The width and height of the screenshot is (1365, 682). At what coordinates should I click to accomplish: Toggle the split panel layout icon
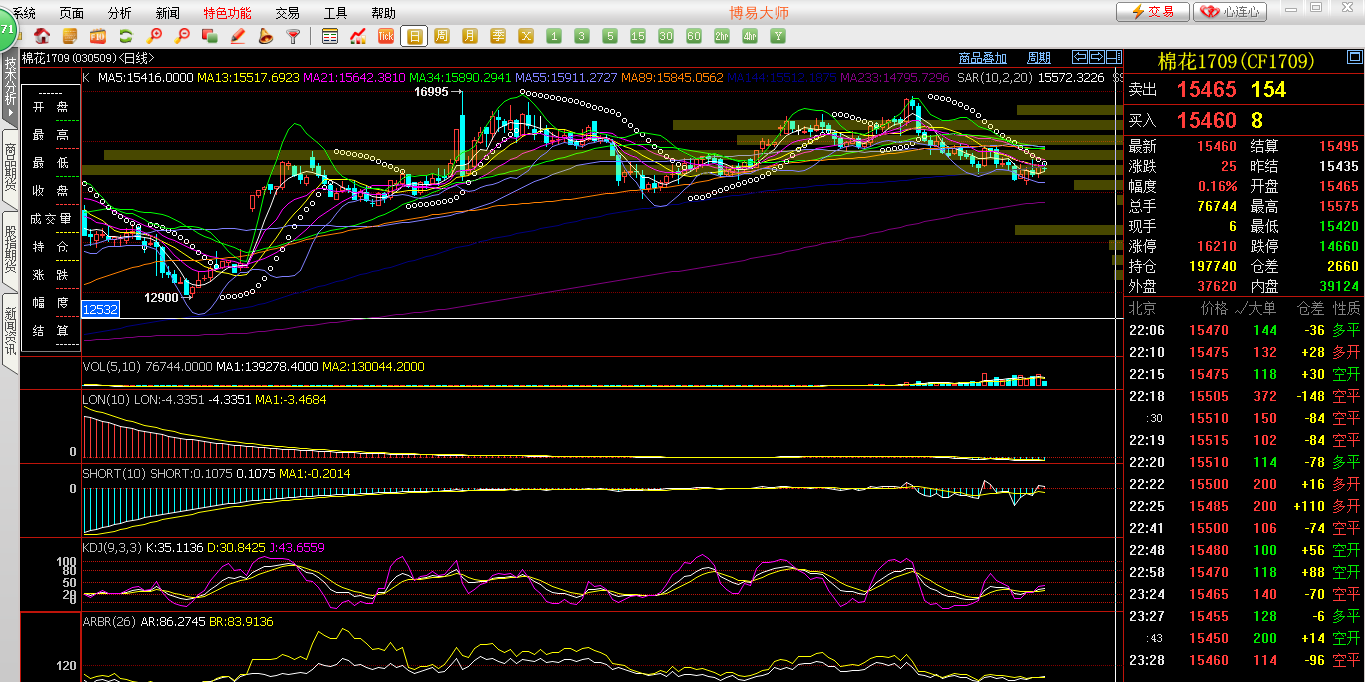(1114, 57)
